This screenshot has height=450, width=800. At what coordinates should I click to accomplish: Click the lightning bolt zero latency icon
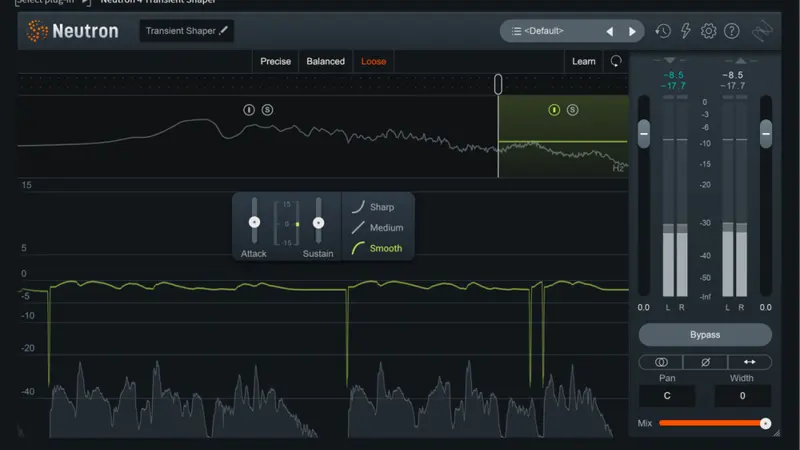coord(686,31)
